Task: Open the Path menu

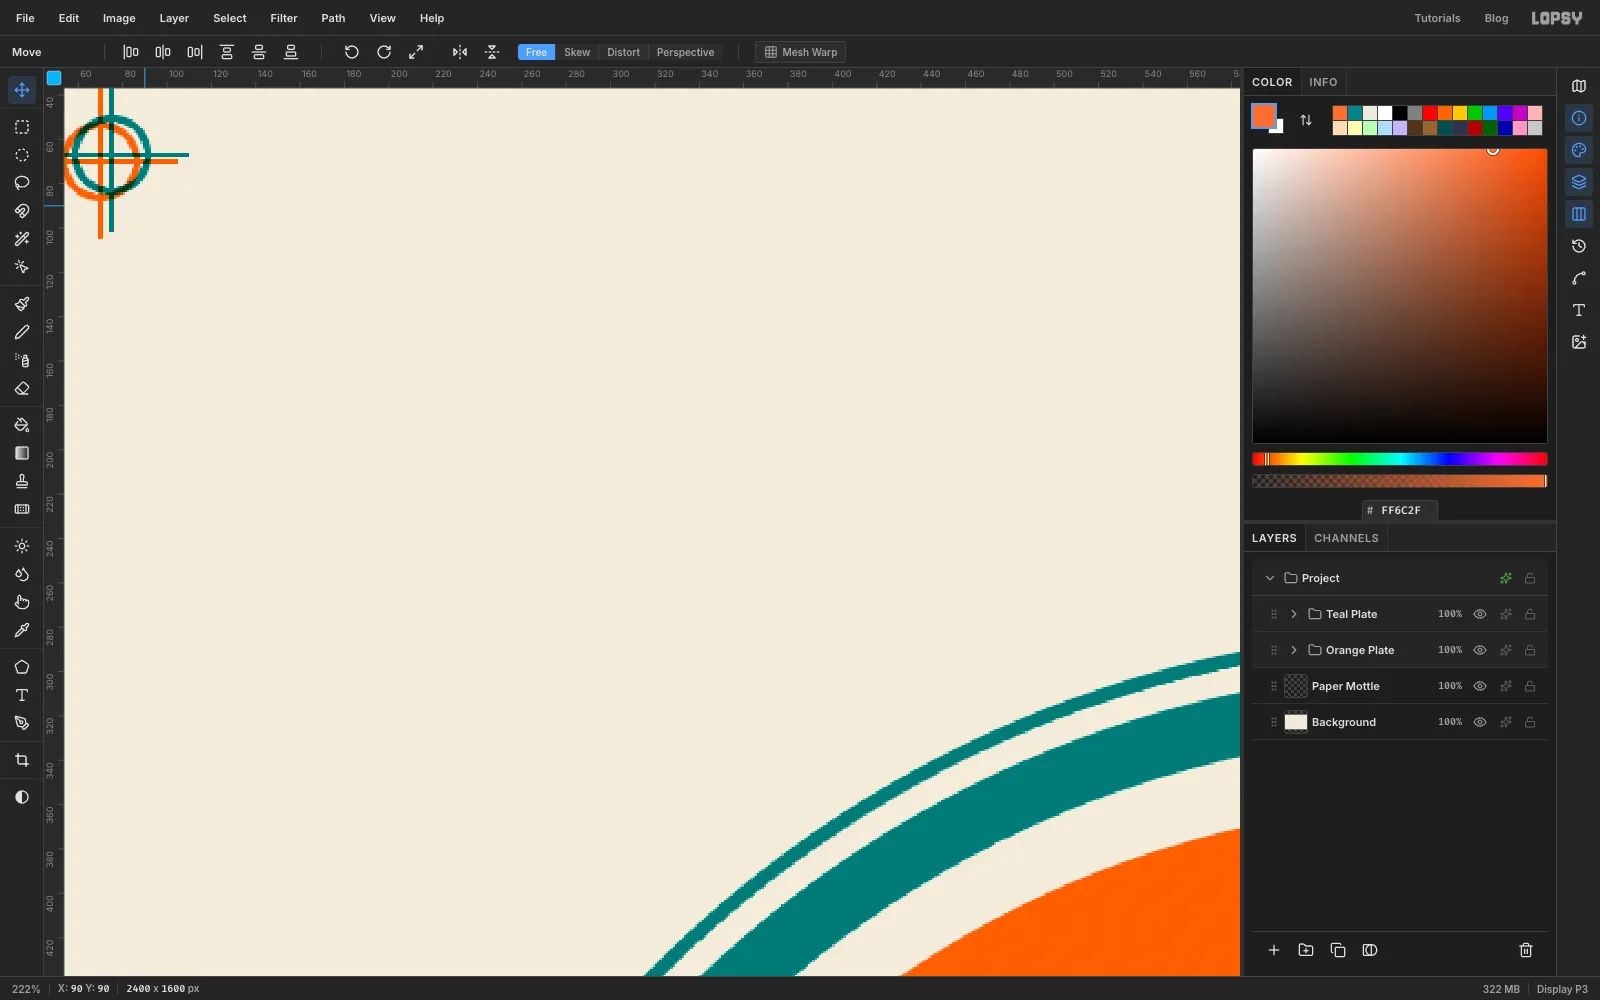Action: pos(333,18)
